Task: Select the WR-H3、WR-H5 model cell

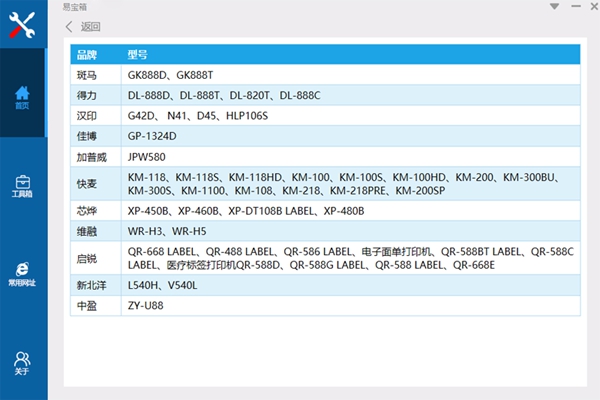Action: tap(351, 231)
